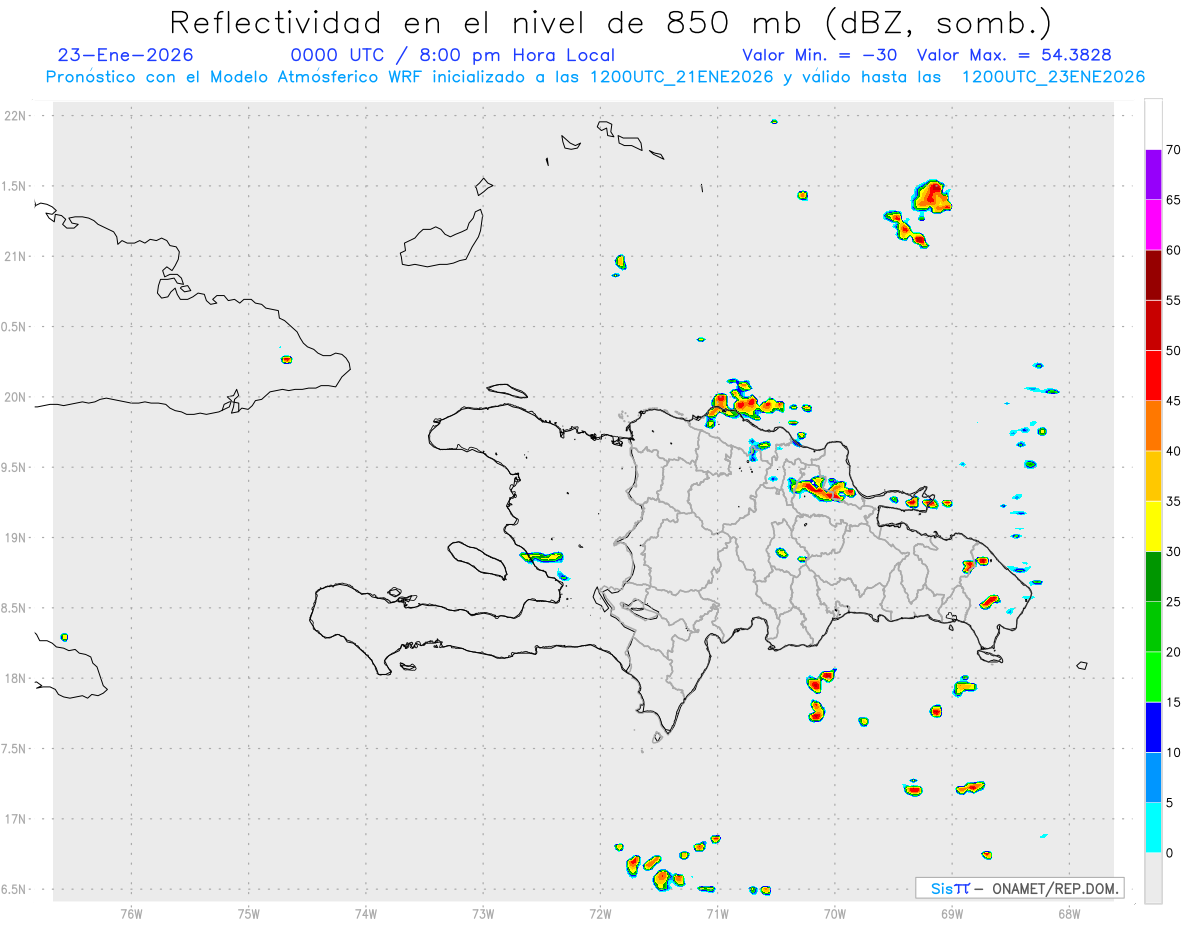Select the 'Valor Max. = 54.3828' text
Viewport: 1200px width, 927px height.
[x=1014, y=55]
